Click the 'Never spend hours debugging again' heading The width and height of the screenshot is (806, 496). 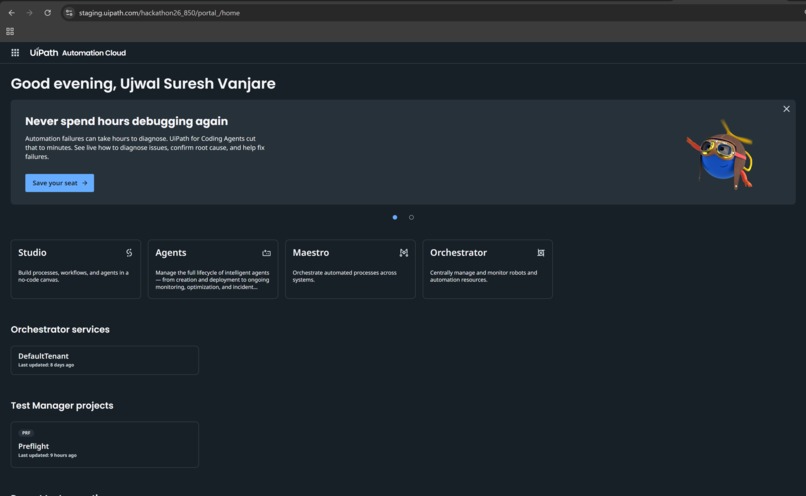126,121
